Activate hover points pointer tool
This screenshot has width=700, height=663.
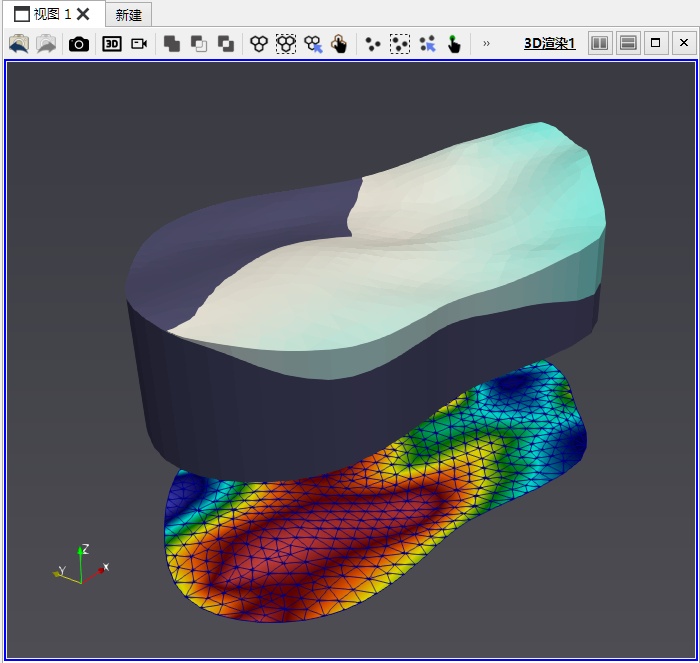coord(454,44)
